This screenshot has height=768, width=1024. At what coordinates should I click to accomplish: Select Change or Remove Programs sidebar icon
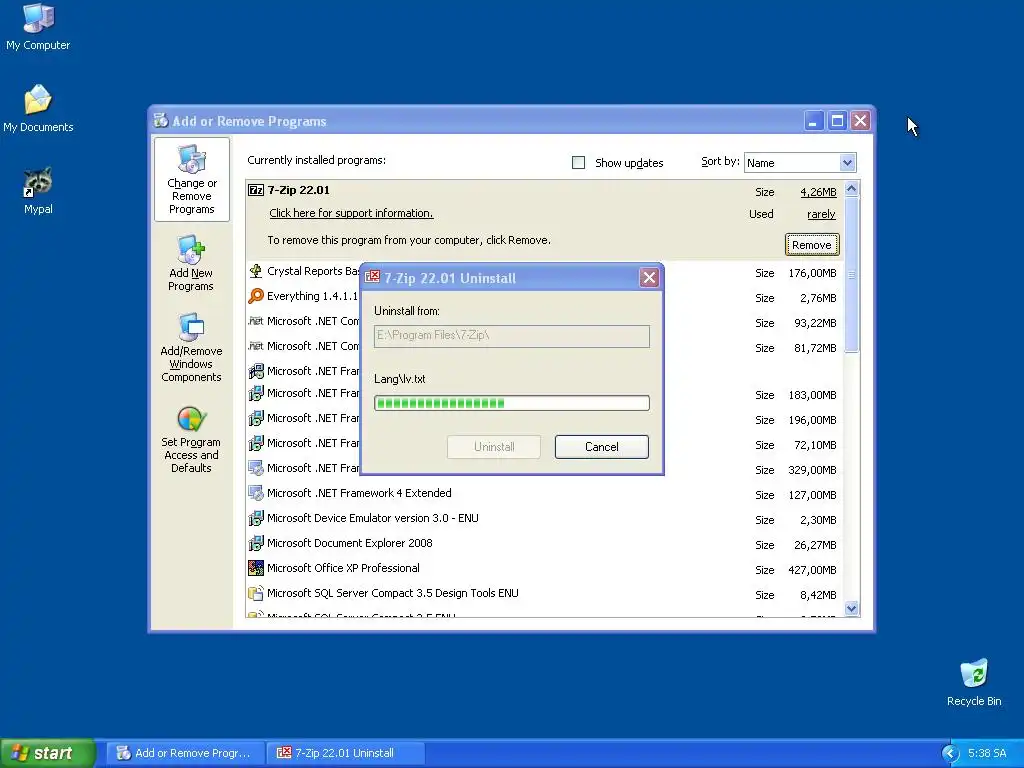point(191,180)
